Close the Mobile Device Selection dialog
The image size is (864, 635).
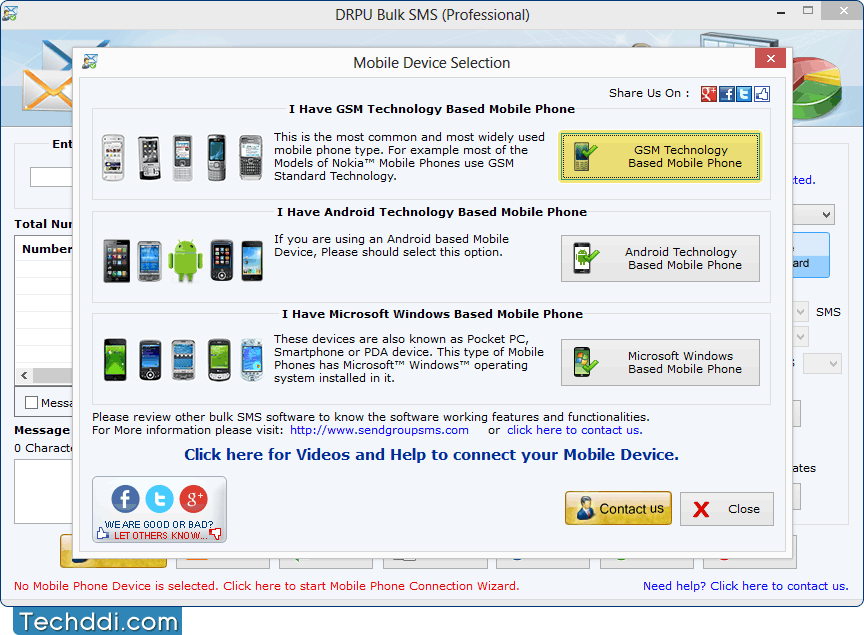tap(771, 58)
